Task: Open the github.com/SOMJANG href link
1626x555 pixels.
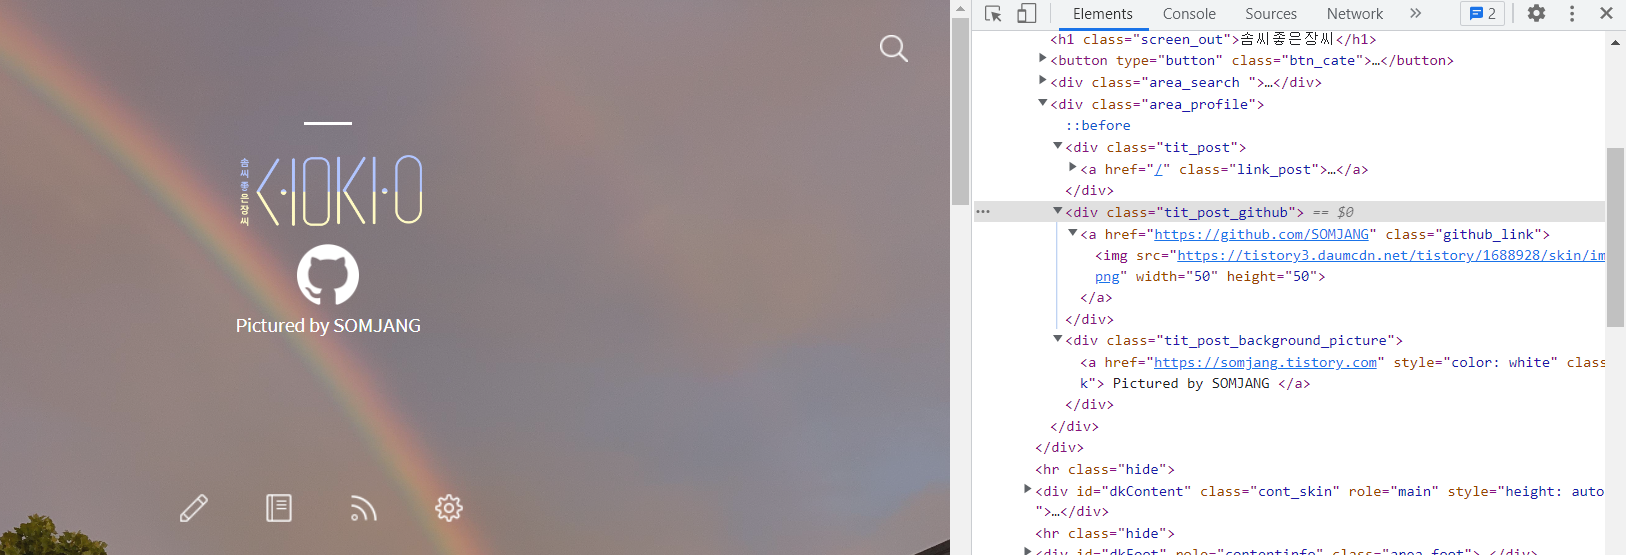Action: pos(1261,234)
